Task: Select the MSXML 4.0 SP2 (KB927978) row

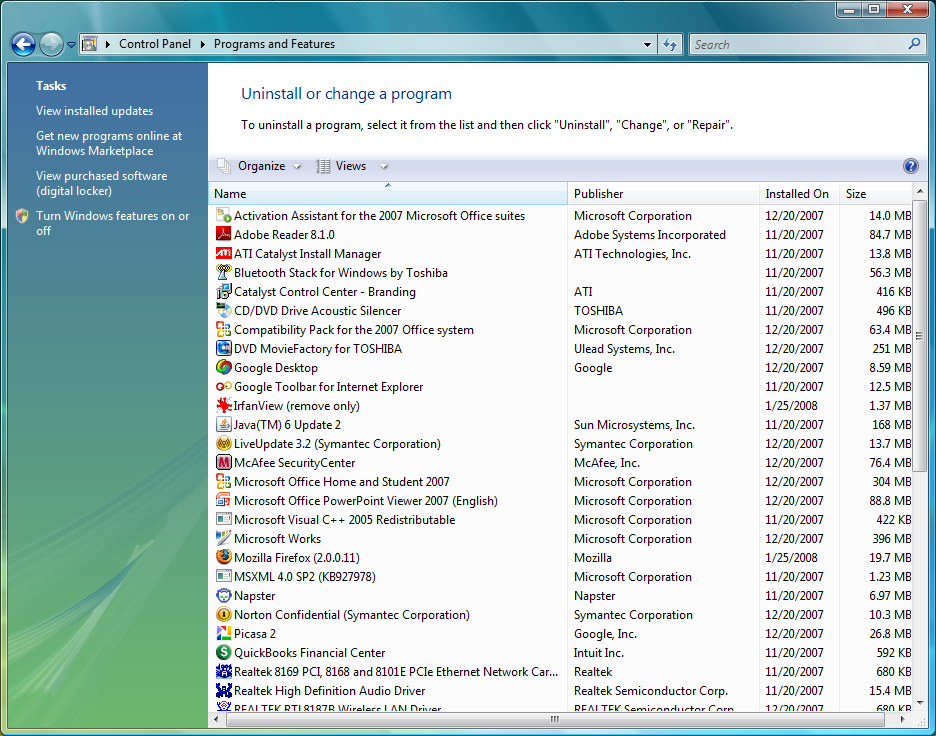Action: (x=561, y=577)
